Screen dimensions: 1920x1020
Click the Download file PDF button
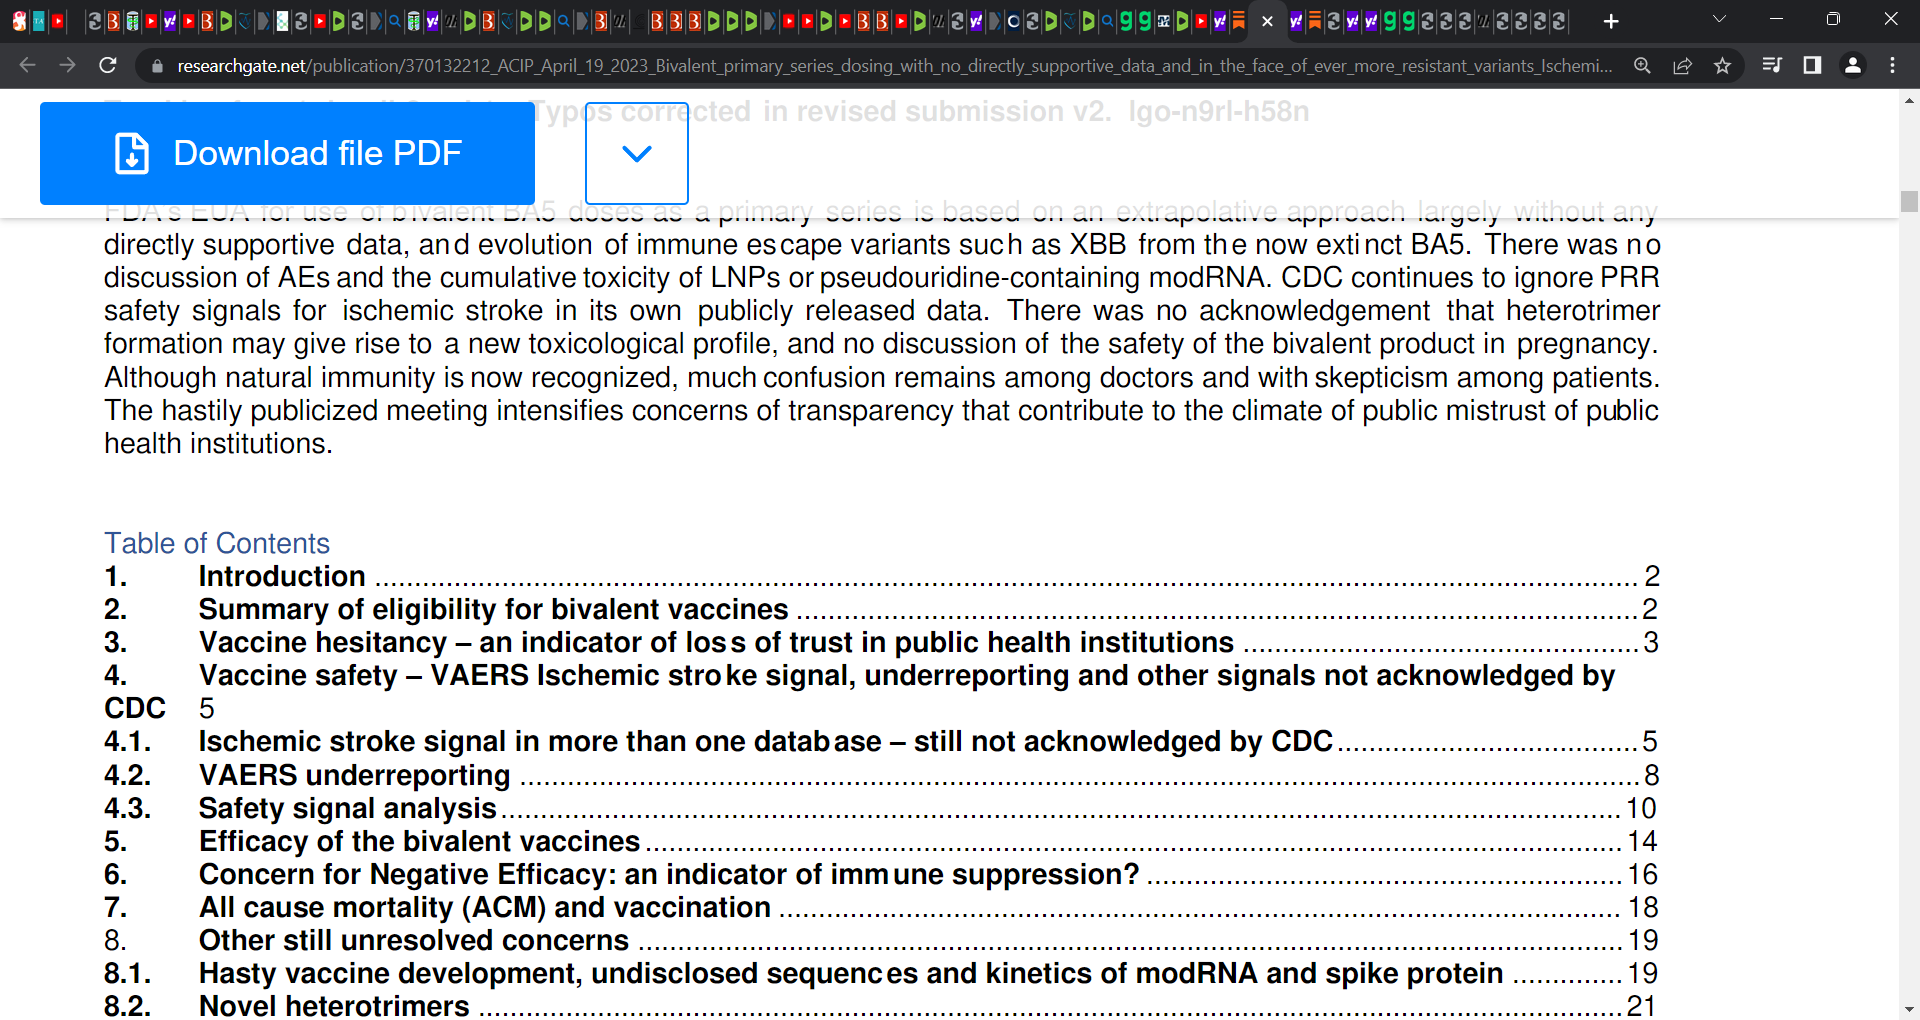pos(286,153)
